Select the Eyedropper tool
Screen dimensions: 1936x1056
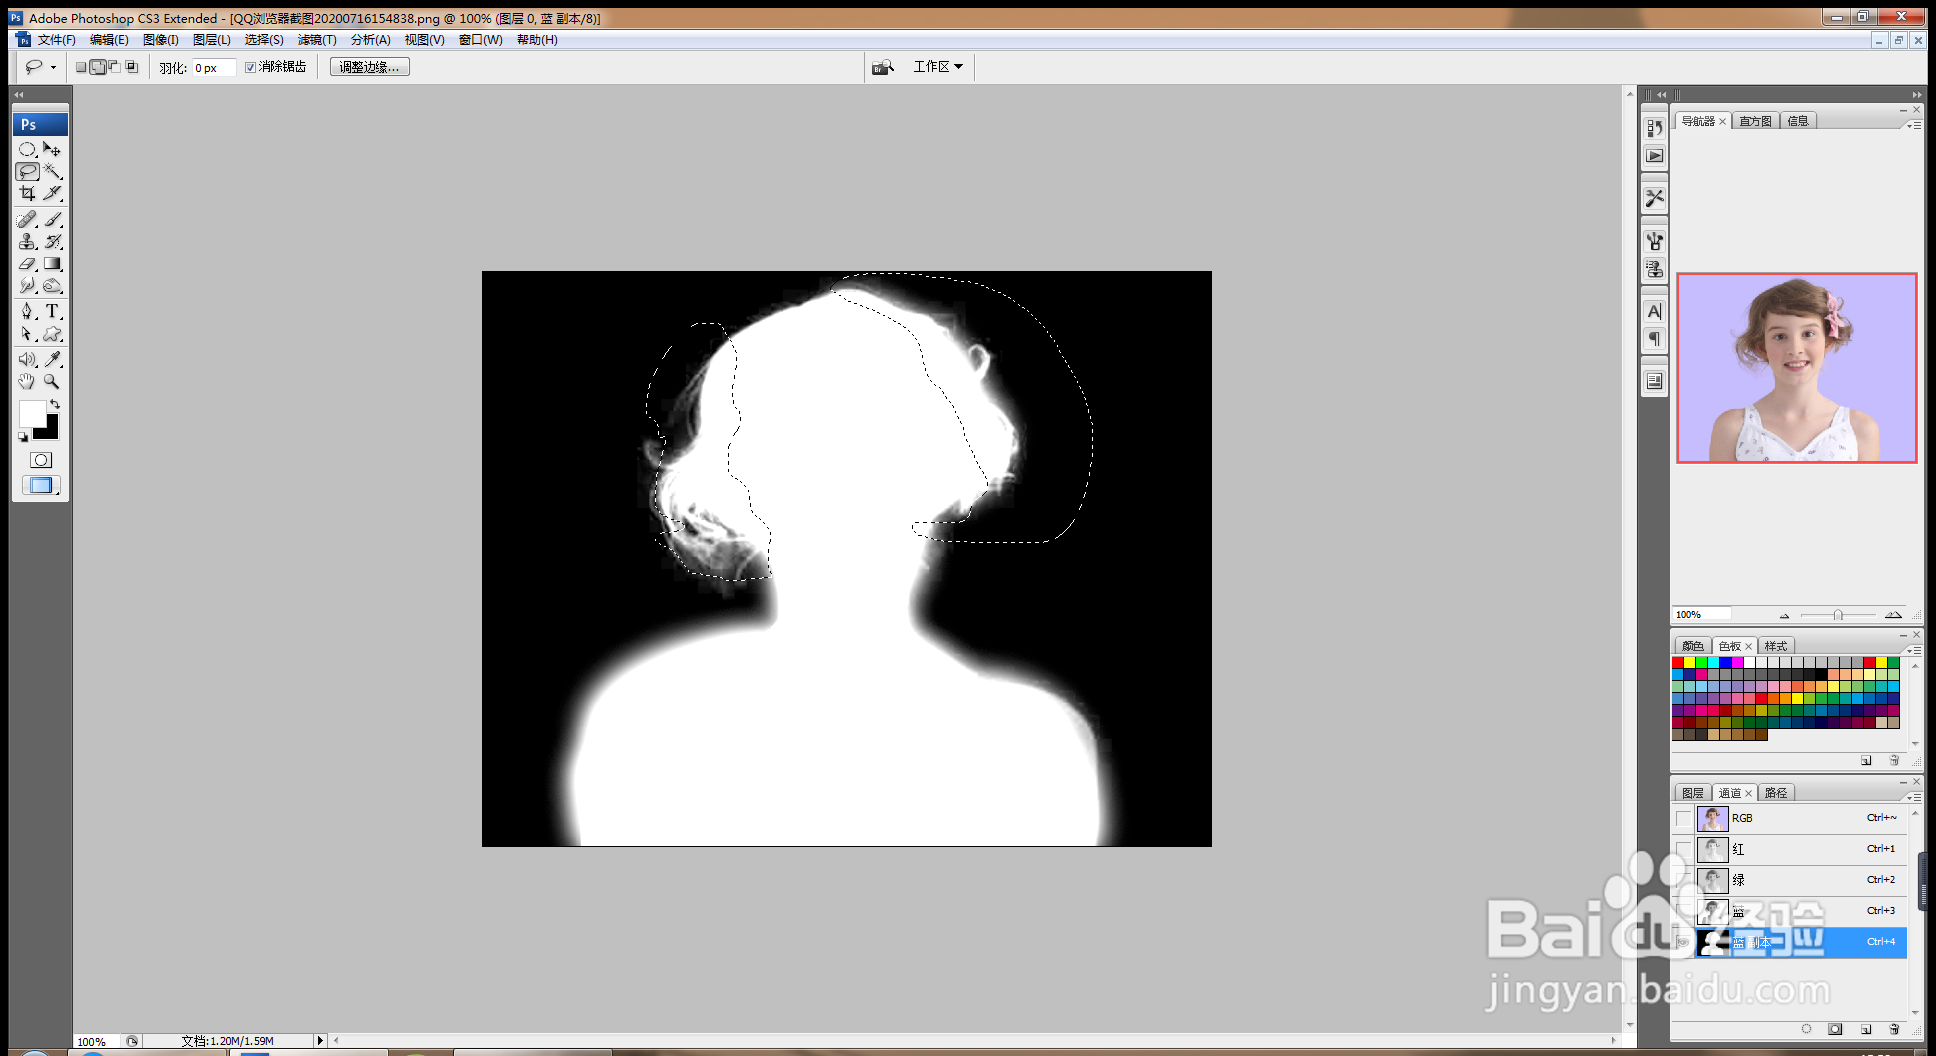click(x=52, y=359)
